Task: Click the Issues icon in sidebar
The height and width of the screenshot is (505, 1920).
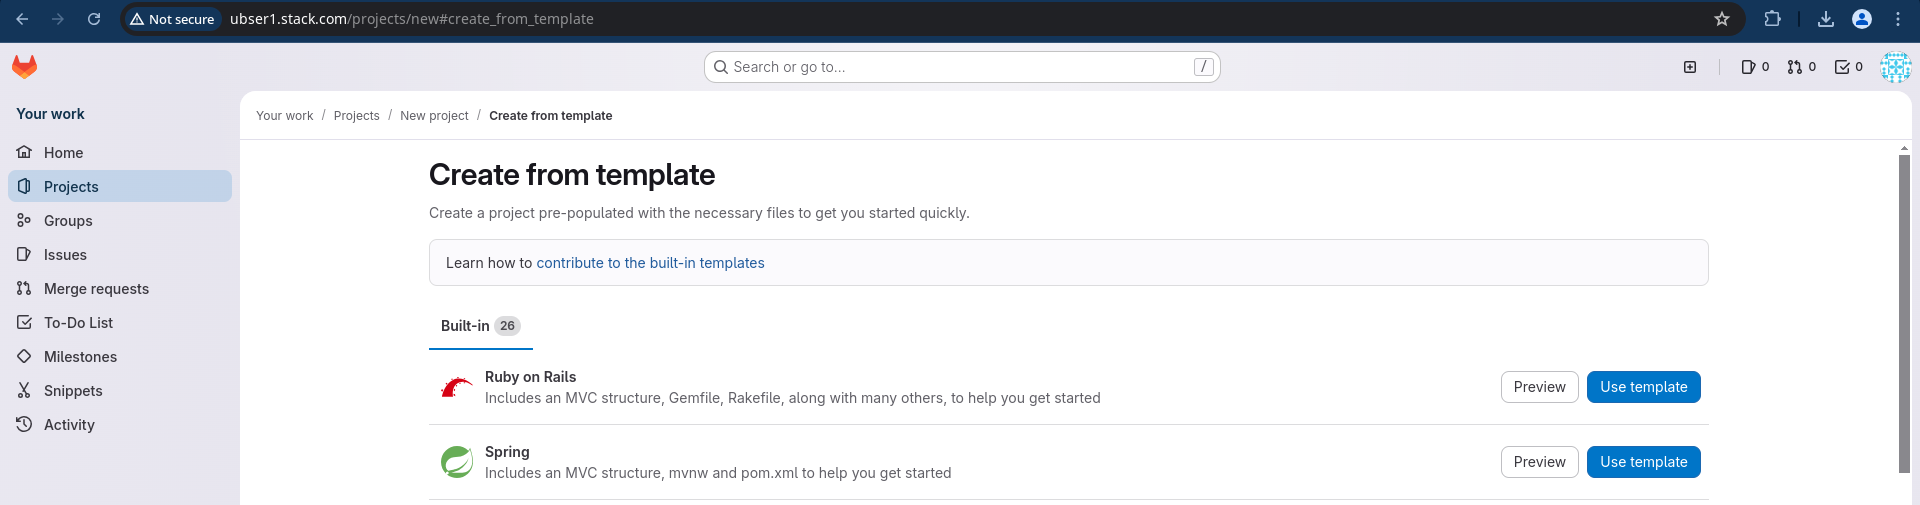Action: click(x=24, y=254)
